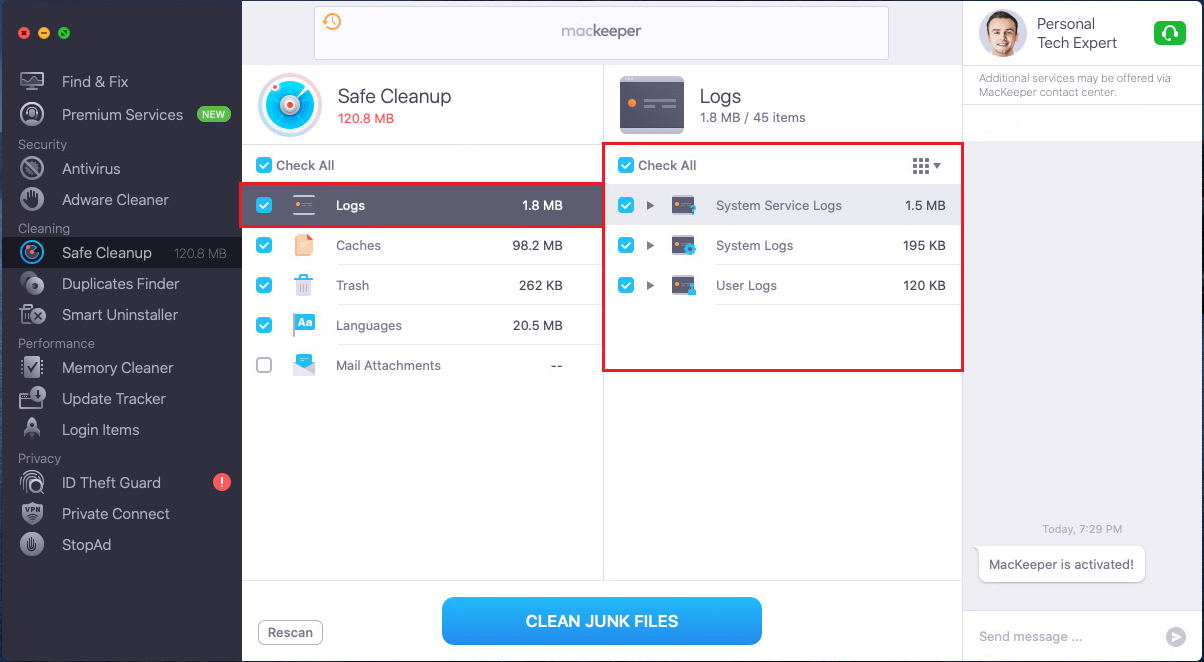Click the red alert badge on ID Theft Guard

tap(222, 483)
